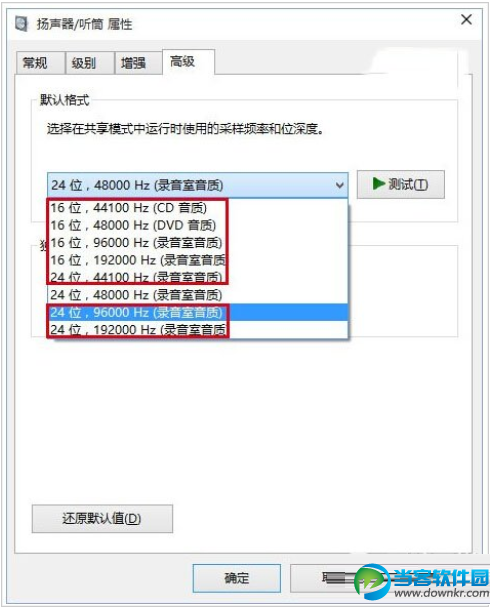Screen dimensions: 490x607
Task: Switch to the 增强 tab
Action: click(x=138, y=62)
